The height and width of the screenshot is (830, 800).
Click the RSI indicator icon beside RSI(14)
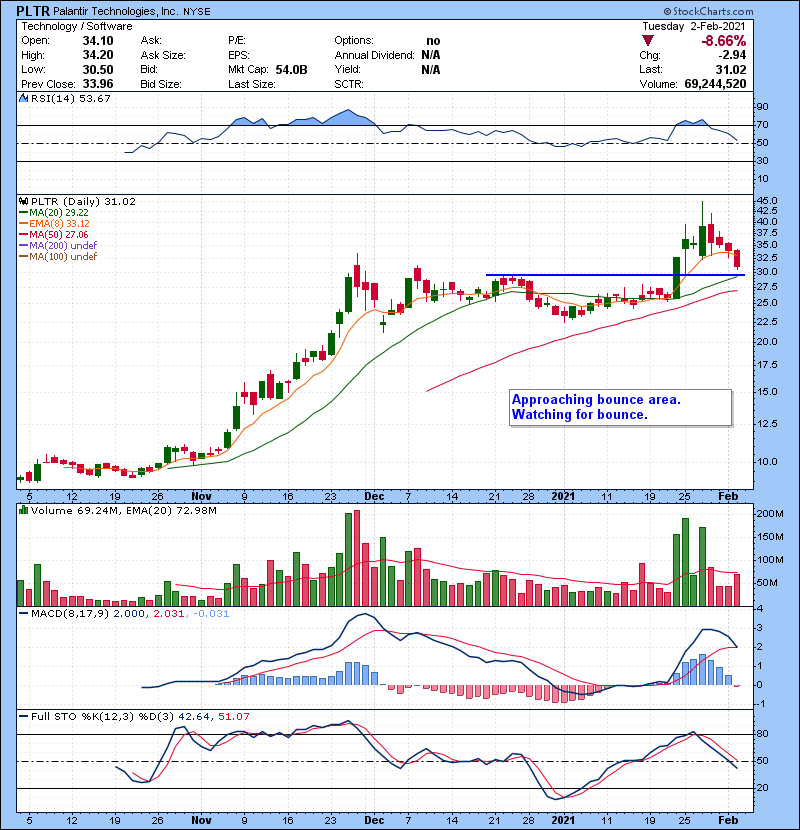tap(23, 98)
